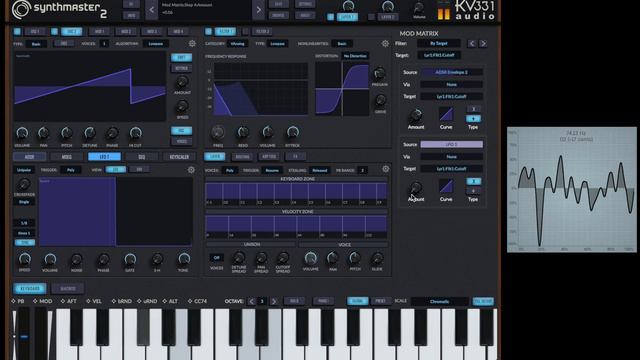Toggle Layer 1 enable square
Viewport: 640px width, 360px height.
pyautogui.click(x=331, y=17)
